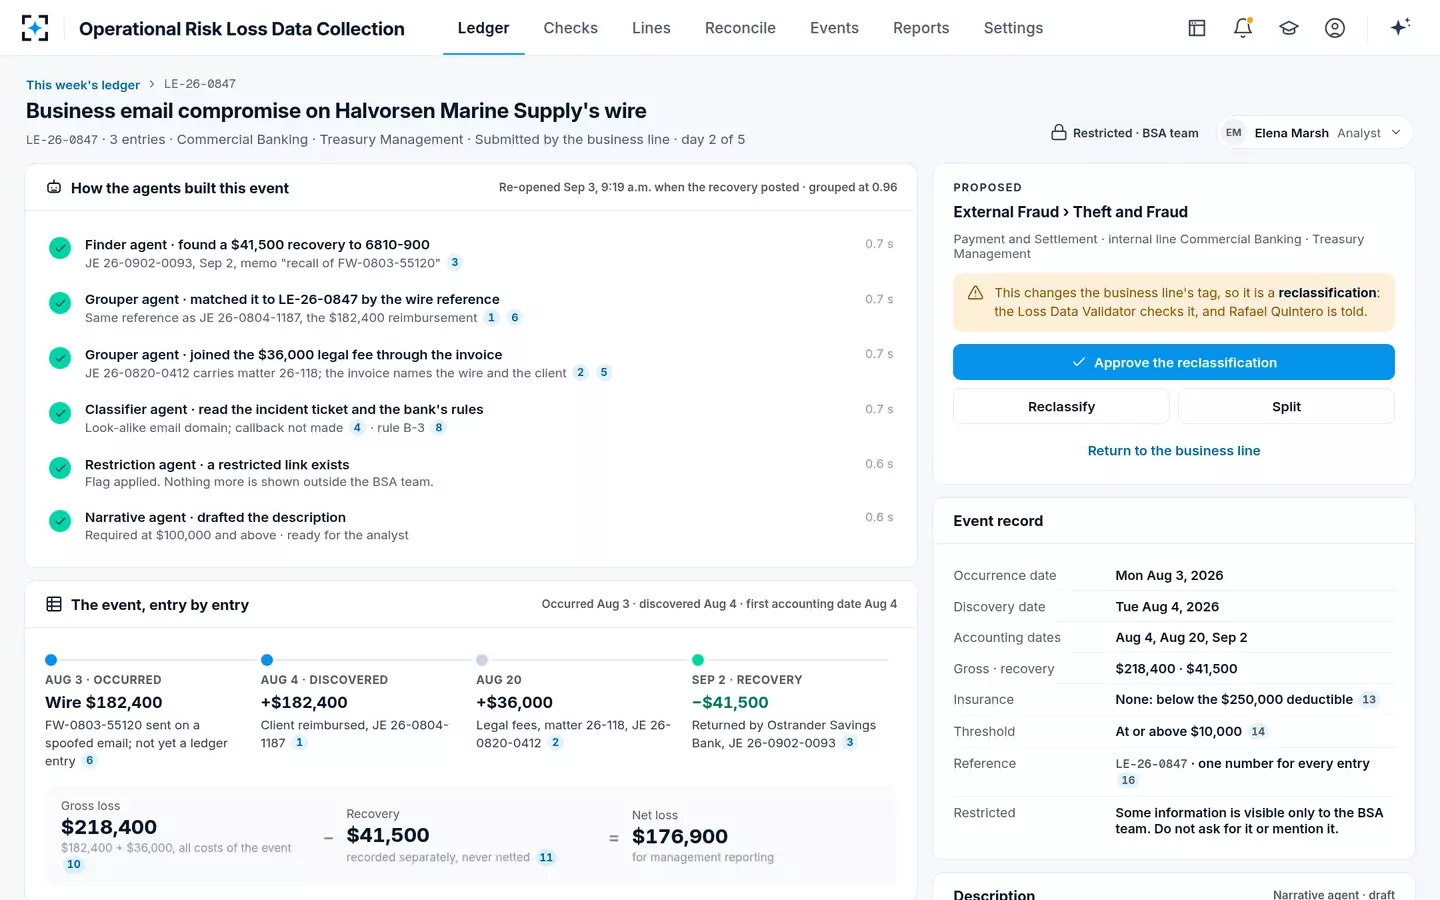
Task: Open the Settings tab
Action: [x=1013, y=28]
